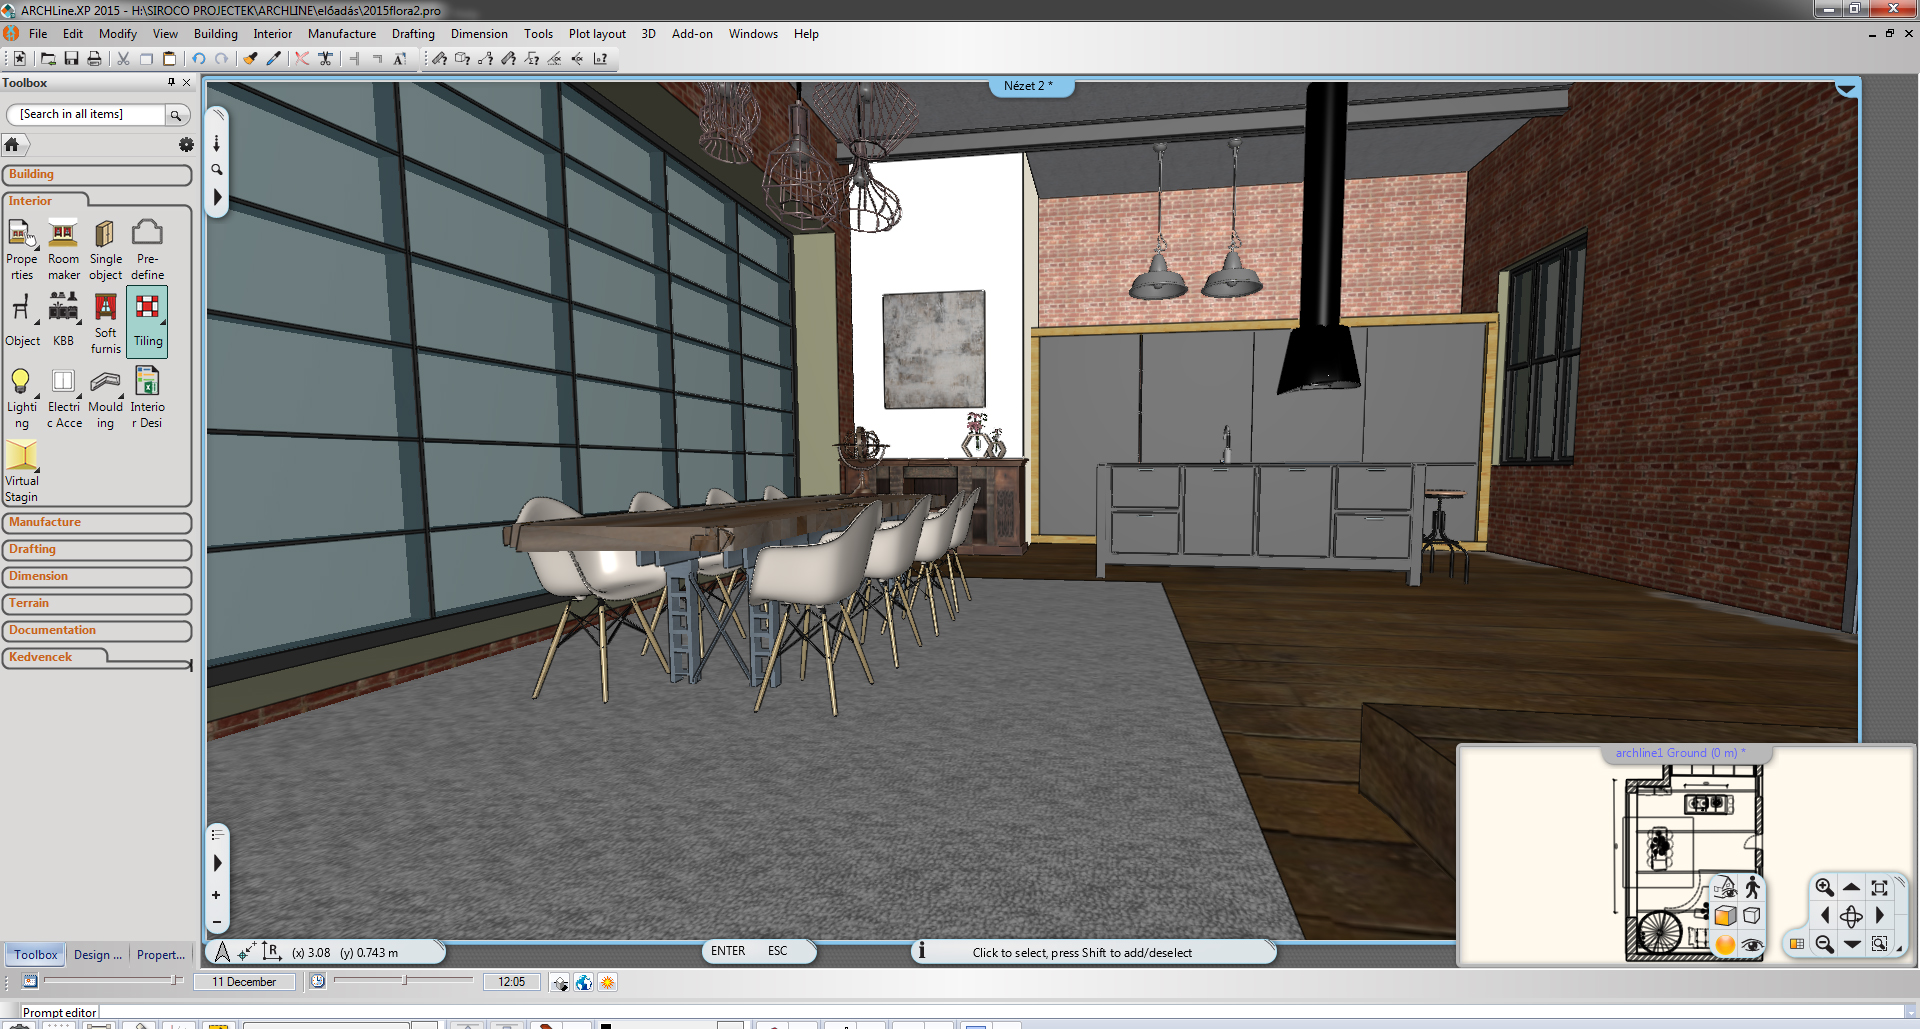The height and width of the screenshot is (1029, 1920).
Task: Switch to the Design tab
Action: [x=98, y=955]
